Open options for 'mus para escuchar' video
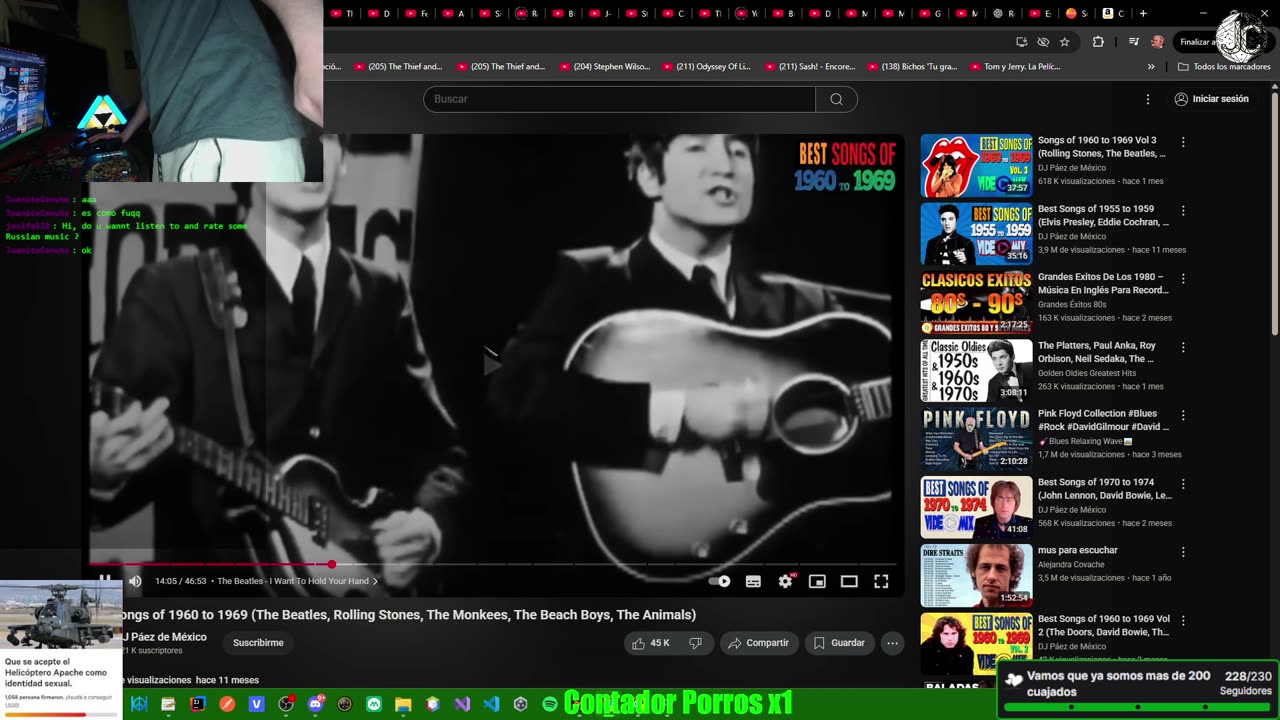The height and width of the screenshot is (720, 1280). [1183, 552]
